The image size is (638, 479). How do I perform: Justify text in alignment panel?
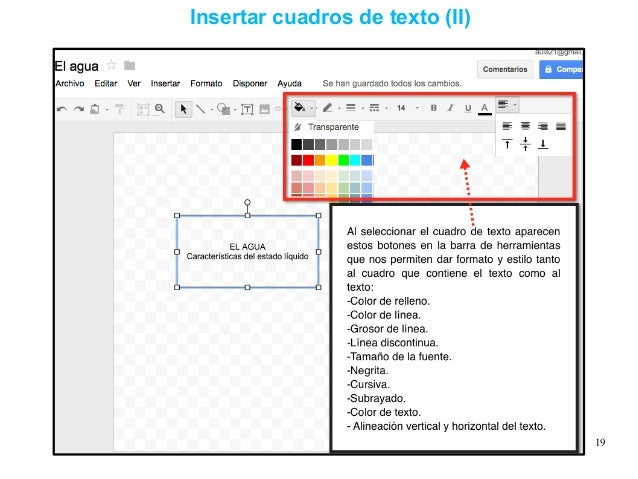coord(561,126)
